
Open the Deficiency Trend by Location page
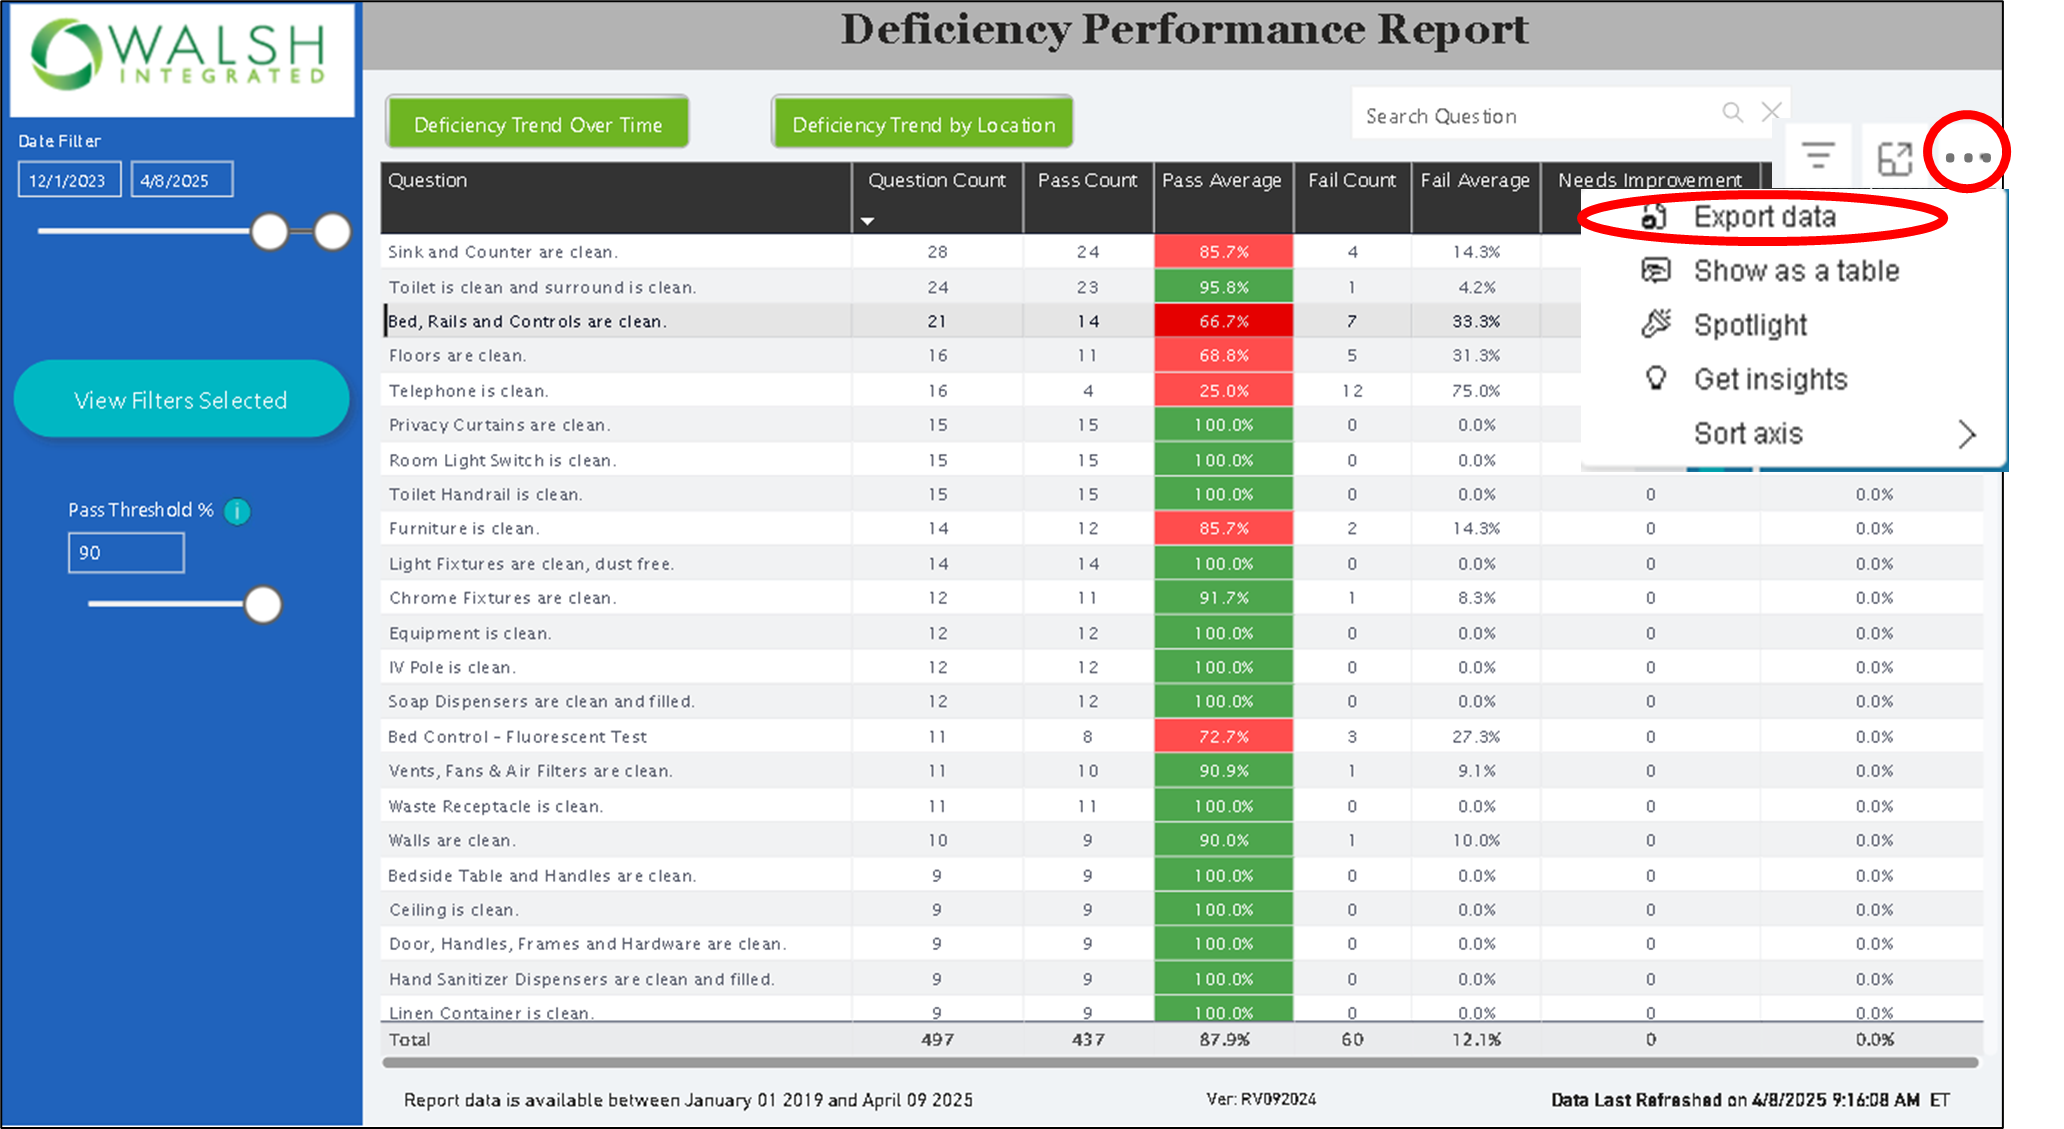922,125
